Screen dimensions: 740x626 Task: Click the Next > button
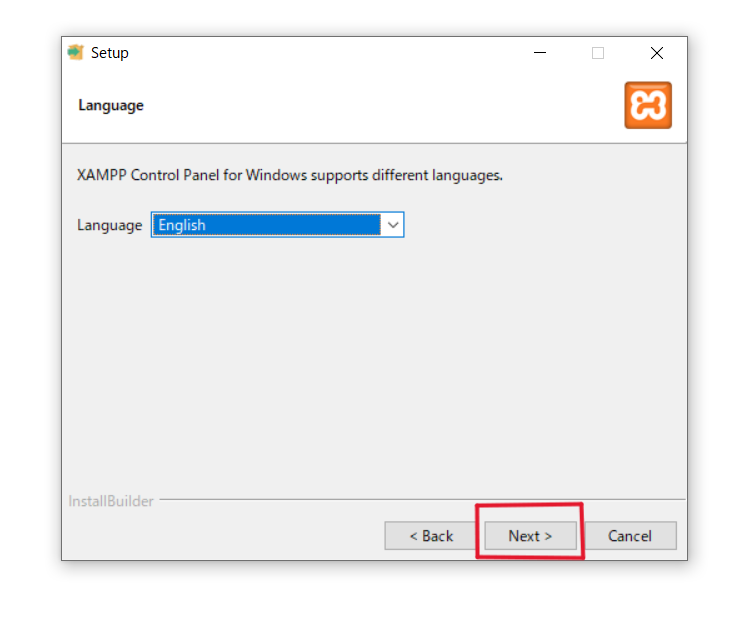coord(530,536)
